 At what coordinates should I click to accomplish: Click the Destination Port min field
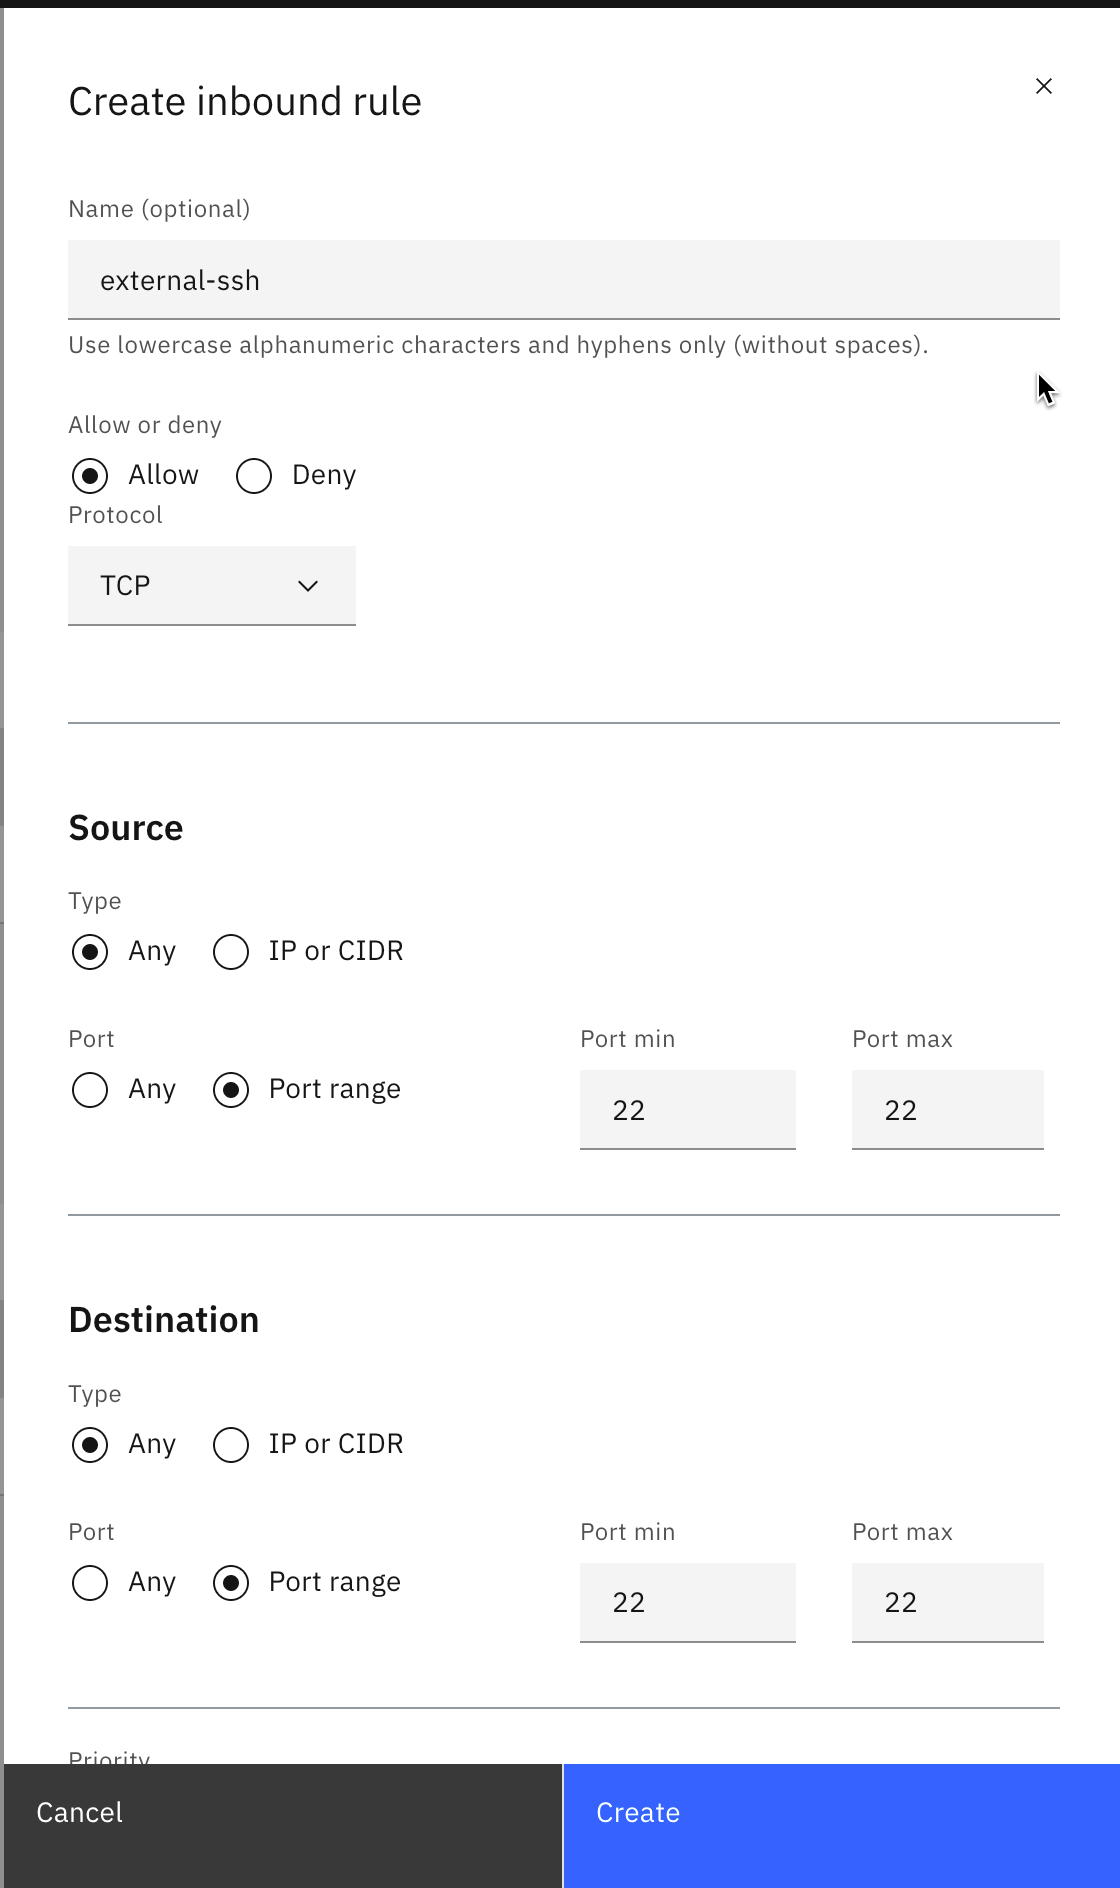[687, 1602]
